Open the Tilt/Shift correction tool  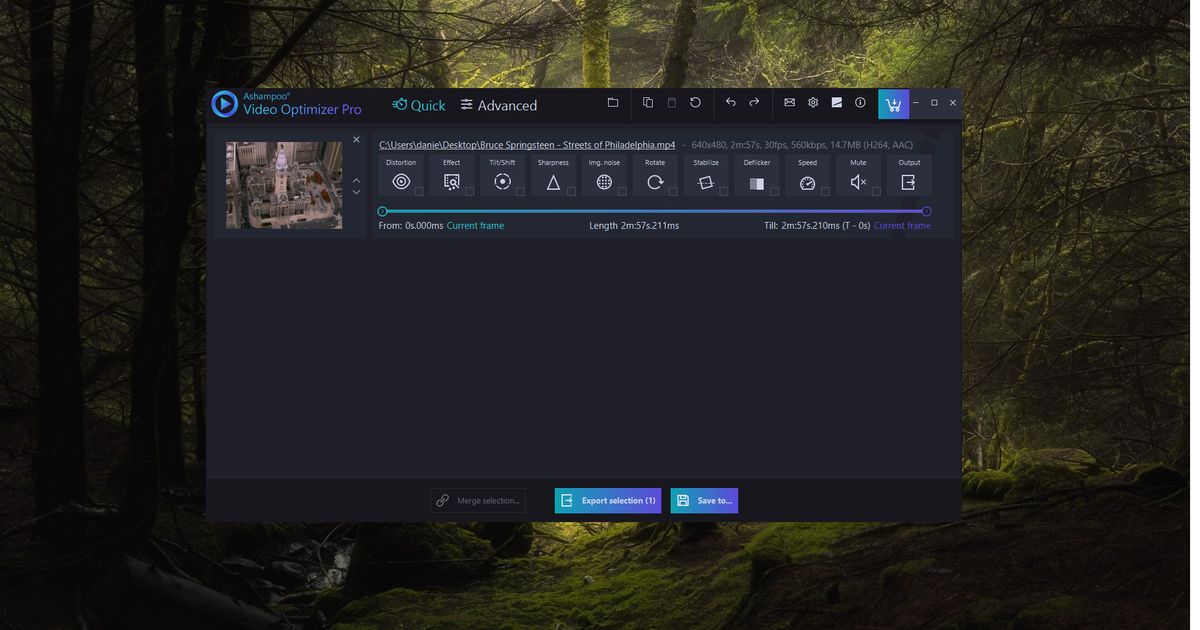[502, 181]
